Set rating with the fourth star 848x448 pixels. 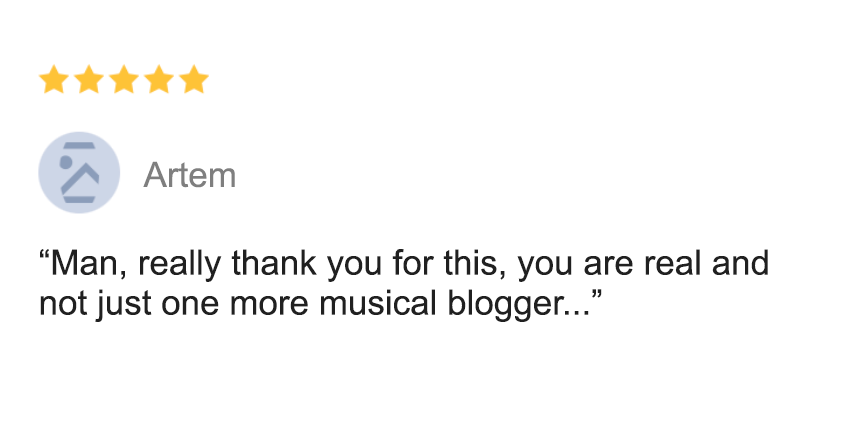point(159,80)
